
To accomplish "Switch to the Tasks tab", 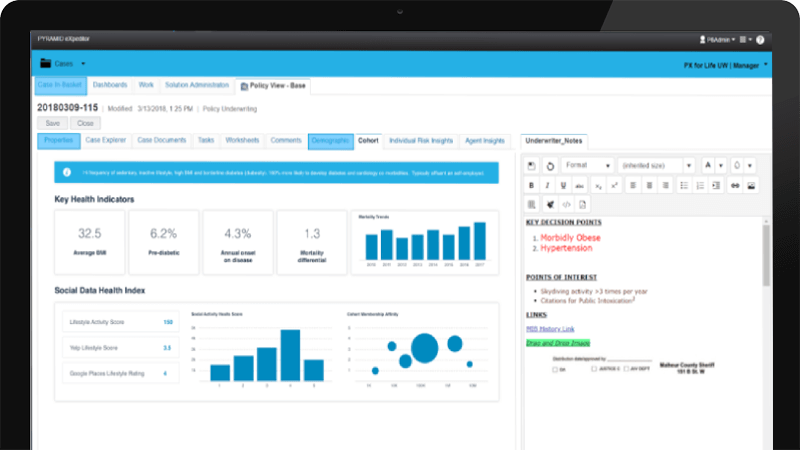I will click(x=206, y=140).
